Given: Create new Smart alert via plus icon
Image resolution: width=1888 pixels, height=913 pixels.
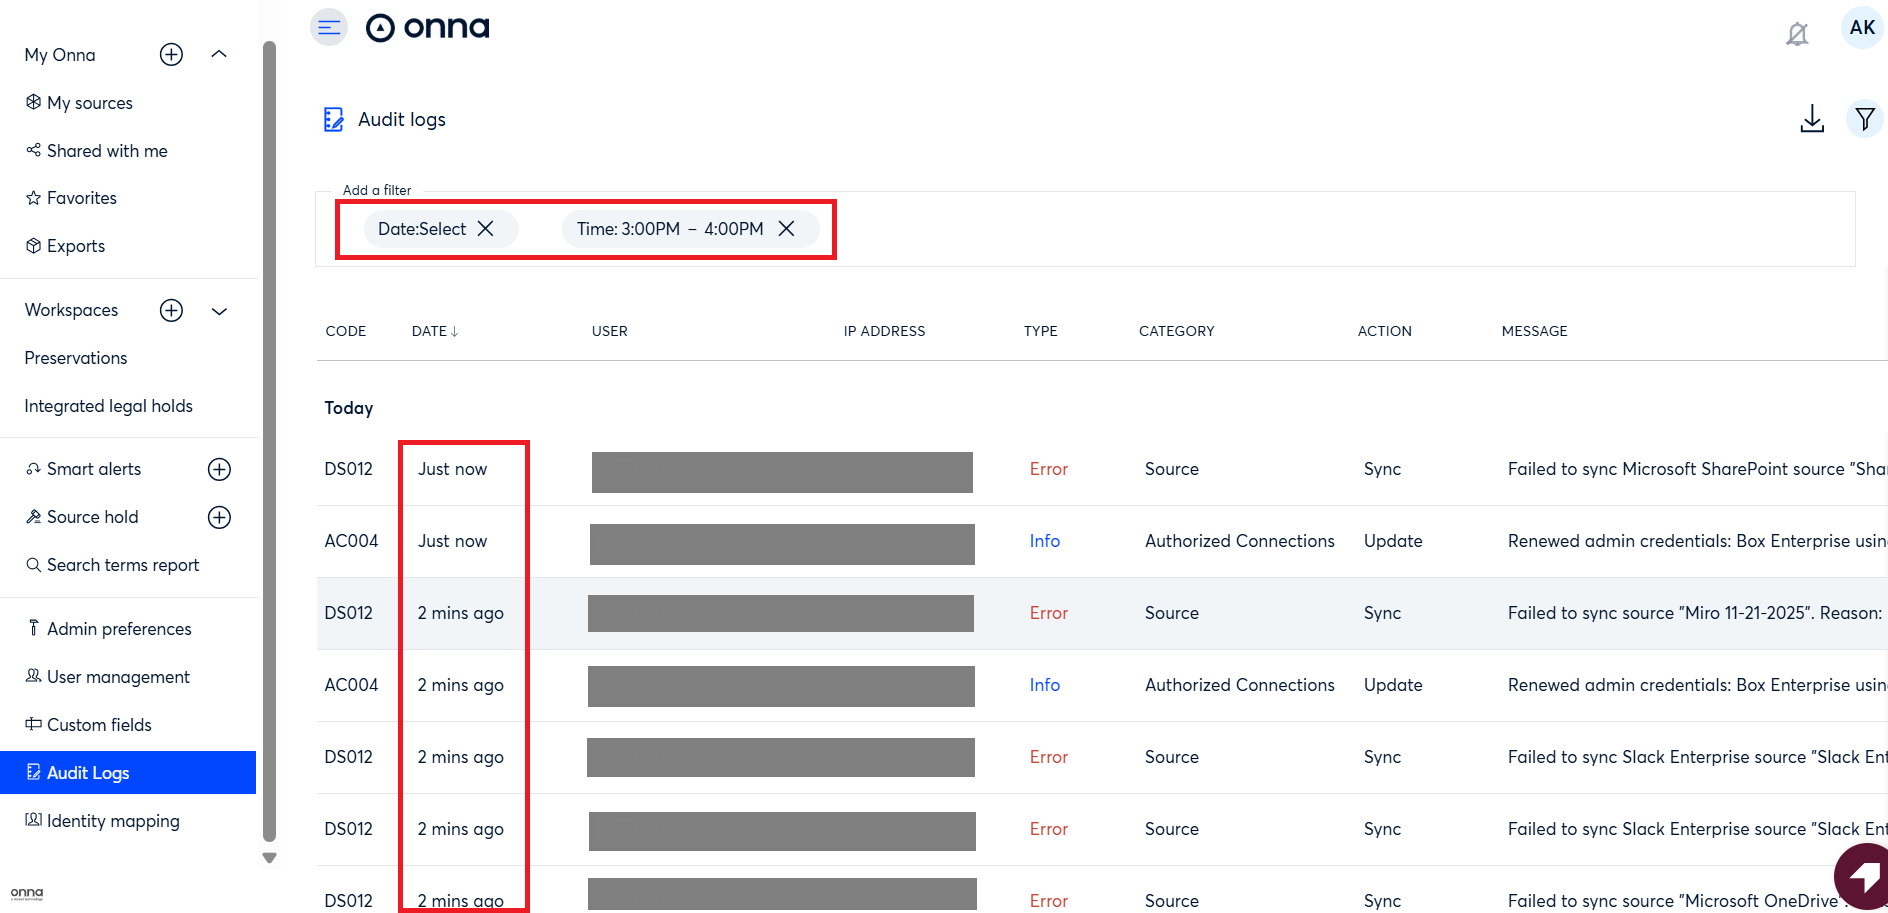Looking at the screenshot, I should pos(219,470).
